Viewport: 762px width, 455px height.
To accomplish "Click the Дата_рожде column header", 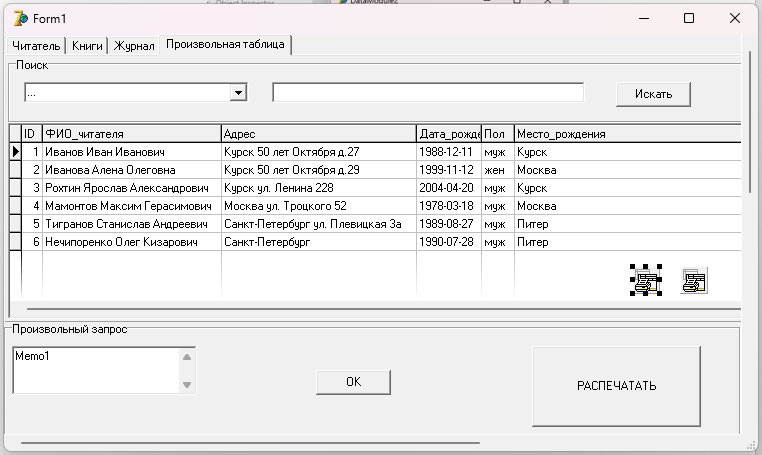I will [x=449, y=134].
